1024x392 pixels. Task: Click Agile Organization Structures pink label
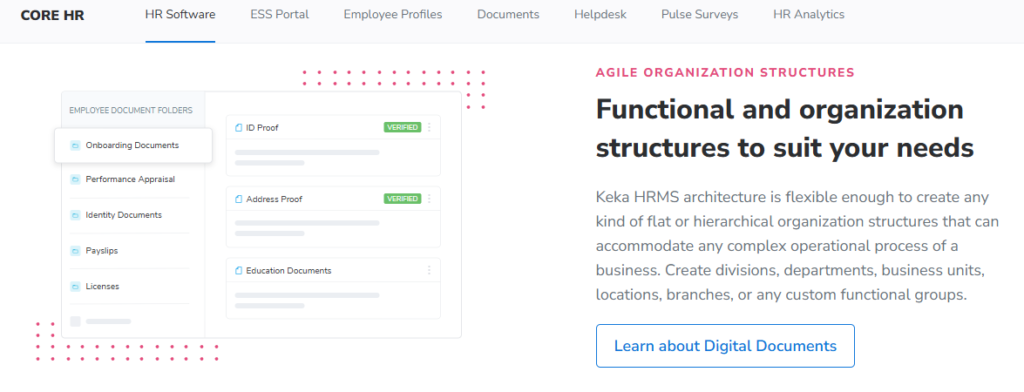tap(725, 73)
